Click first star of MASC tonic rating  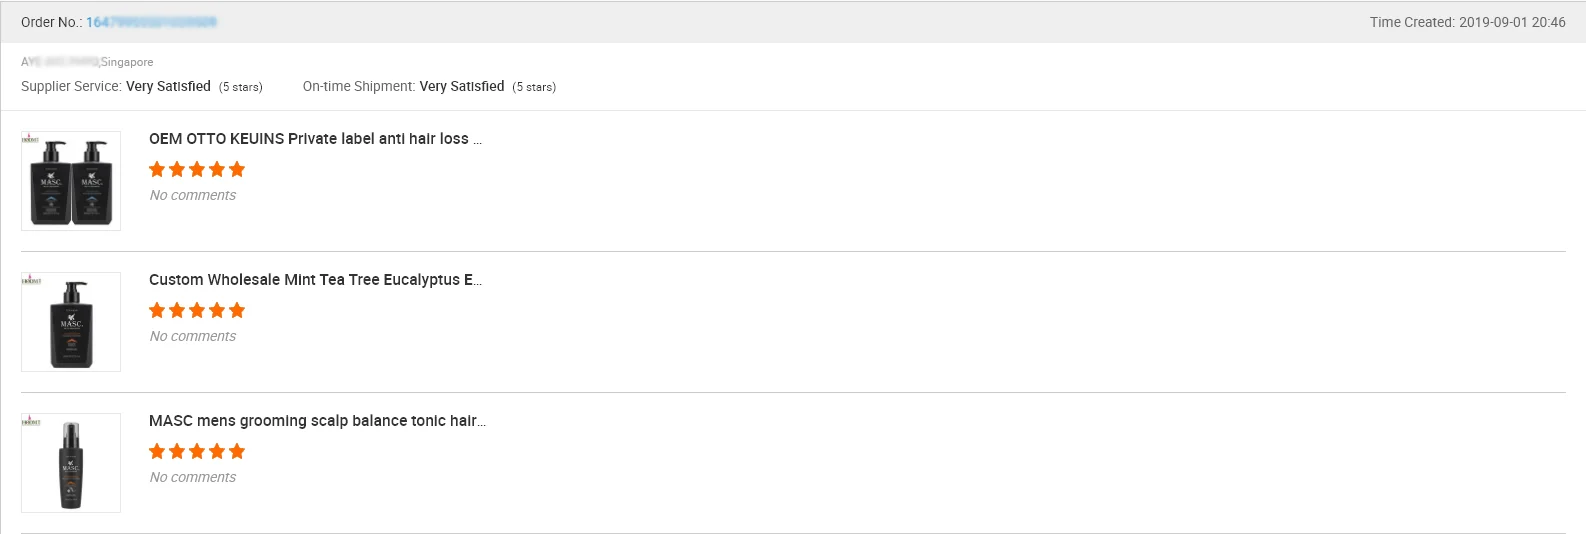[x=157, y=451]
